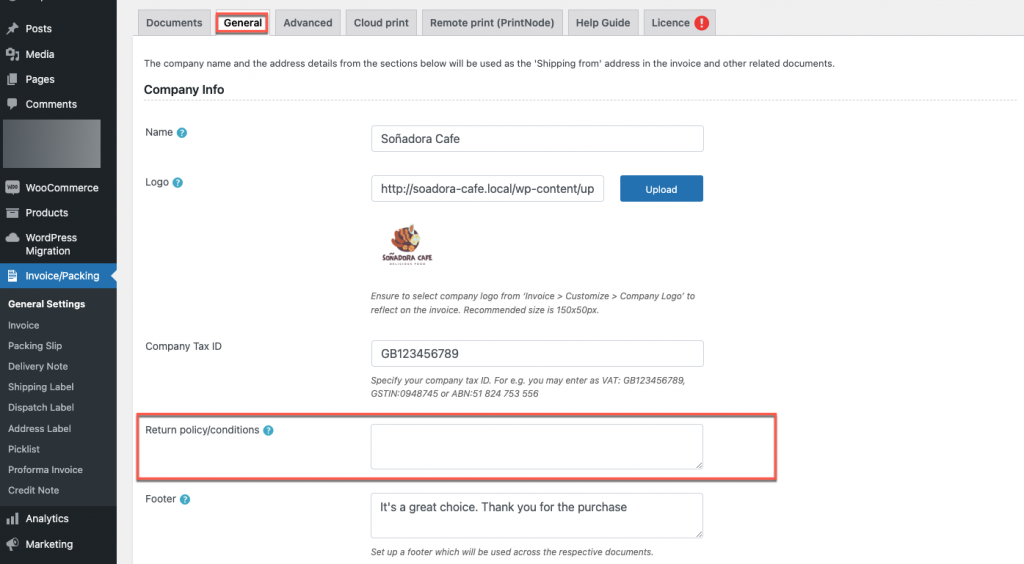
Task: Click the help icon next to Footer
Action: [185, 499]
